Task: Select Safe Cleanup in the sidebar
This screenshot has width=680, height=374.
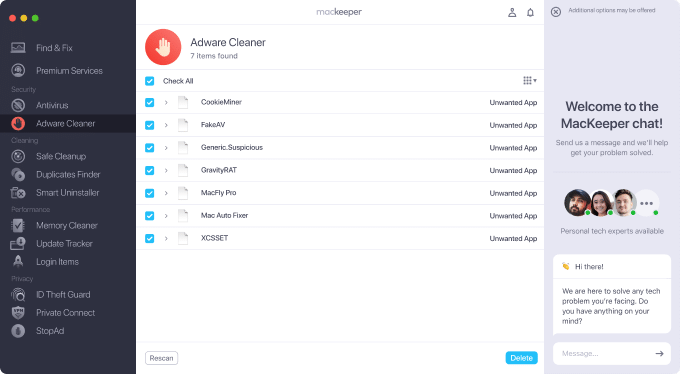Action: pyautogui.click(x=61, y=156)
